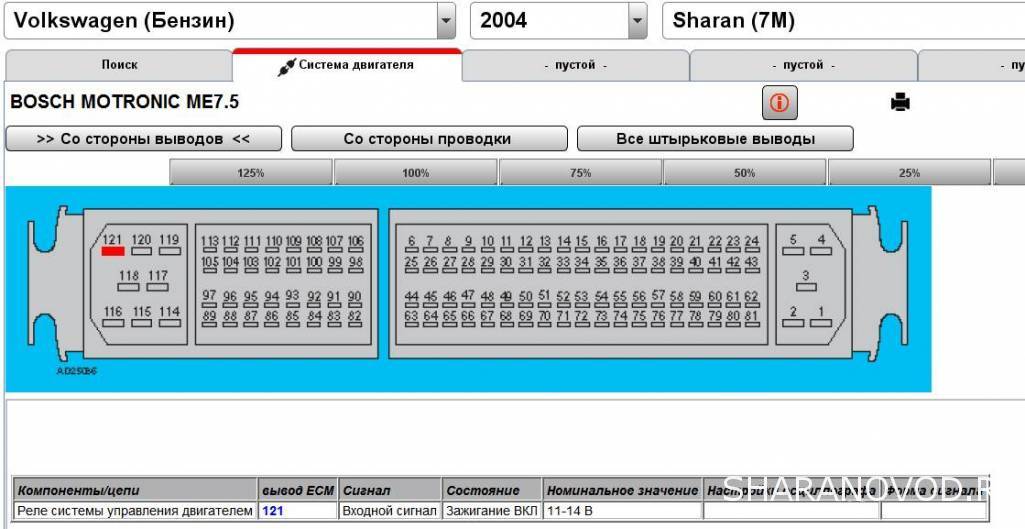This screenshot has height=529, width=1025.
Task: Select pin 1 in right connector block
Action: tap(821, 323)
